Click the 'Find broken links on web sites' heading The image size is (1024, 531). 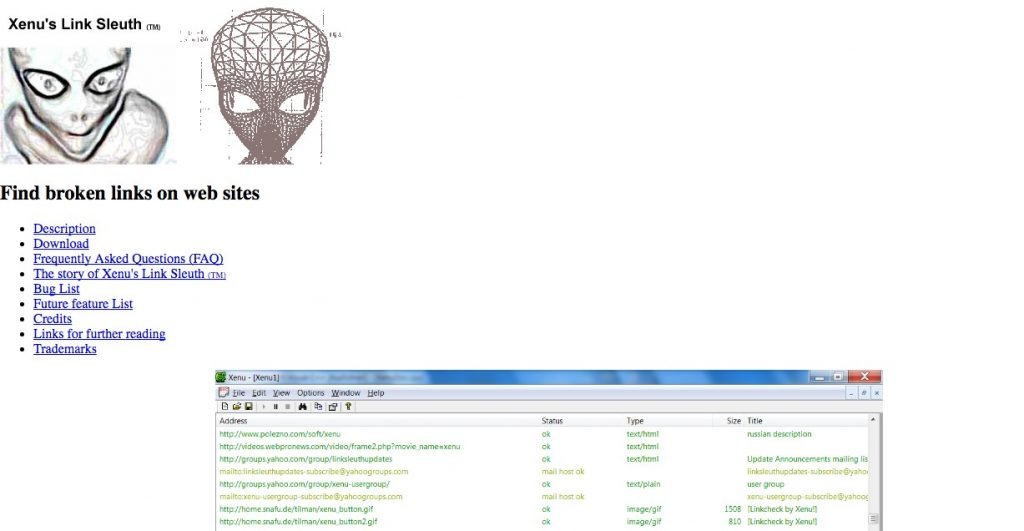click(x=130, y=193)
